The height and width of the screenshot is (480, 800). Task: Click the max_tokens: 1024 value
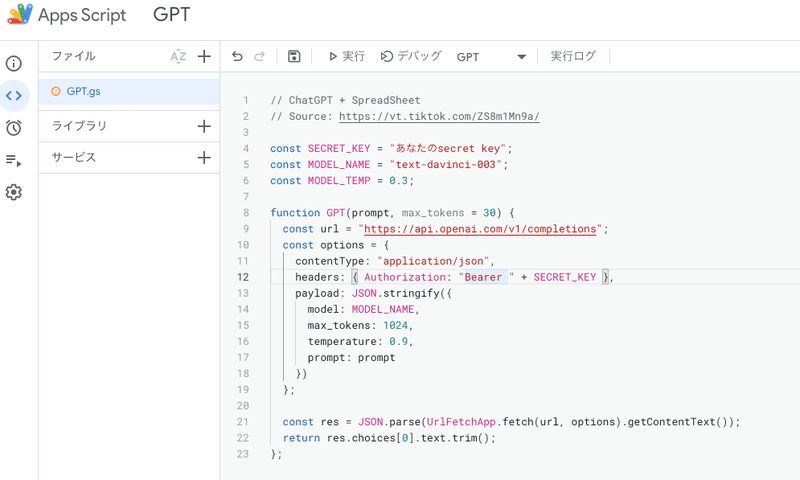click(395, 325)
